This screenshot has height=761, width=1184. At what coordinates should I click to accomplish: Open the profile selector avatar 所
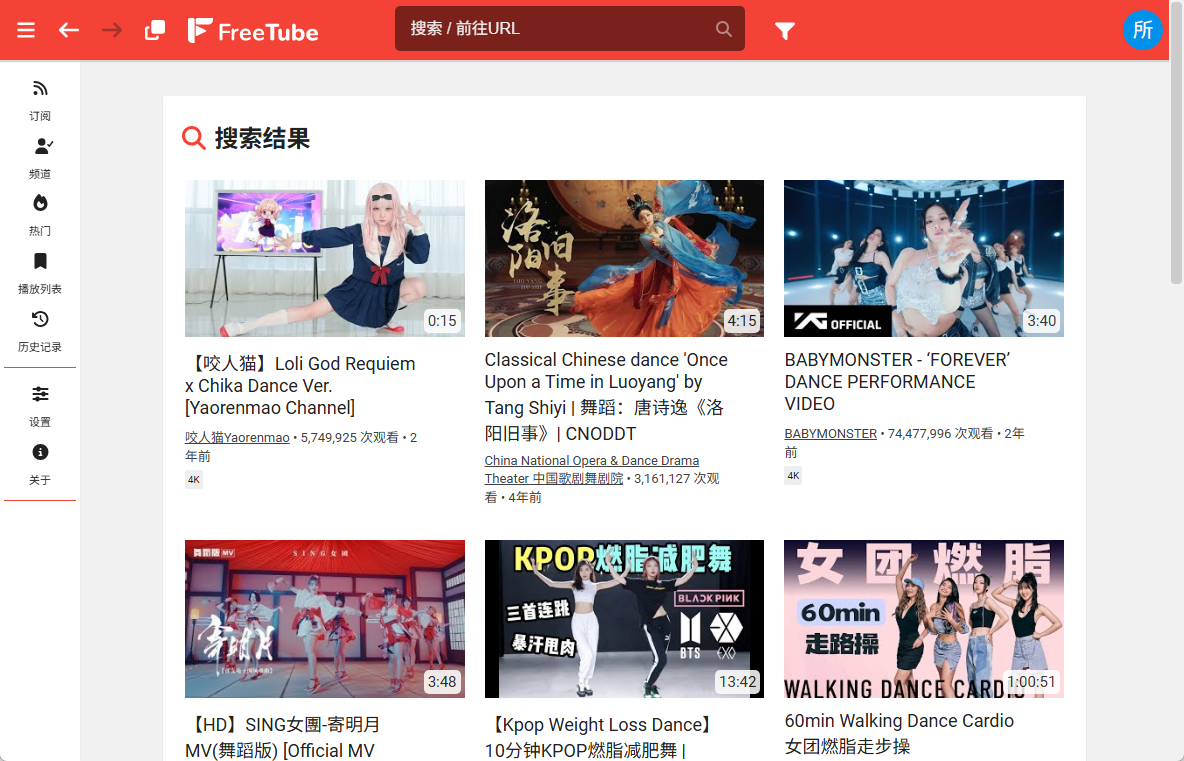(x=1142, y=30)
